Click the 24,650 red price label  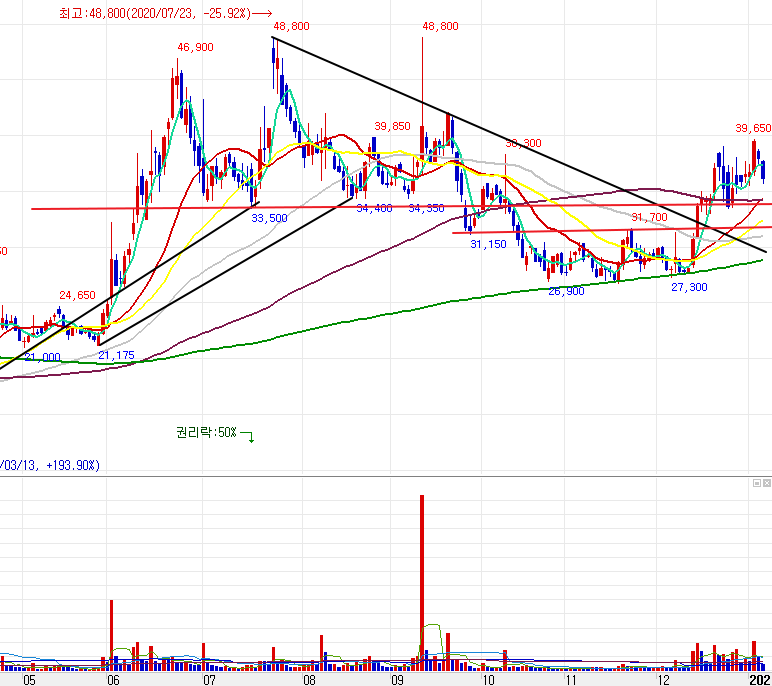[77, 295]
